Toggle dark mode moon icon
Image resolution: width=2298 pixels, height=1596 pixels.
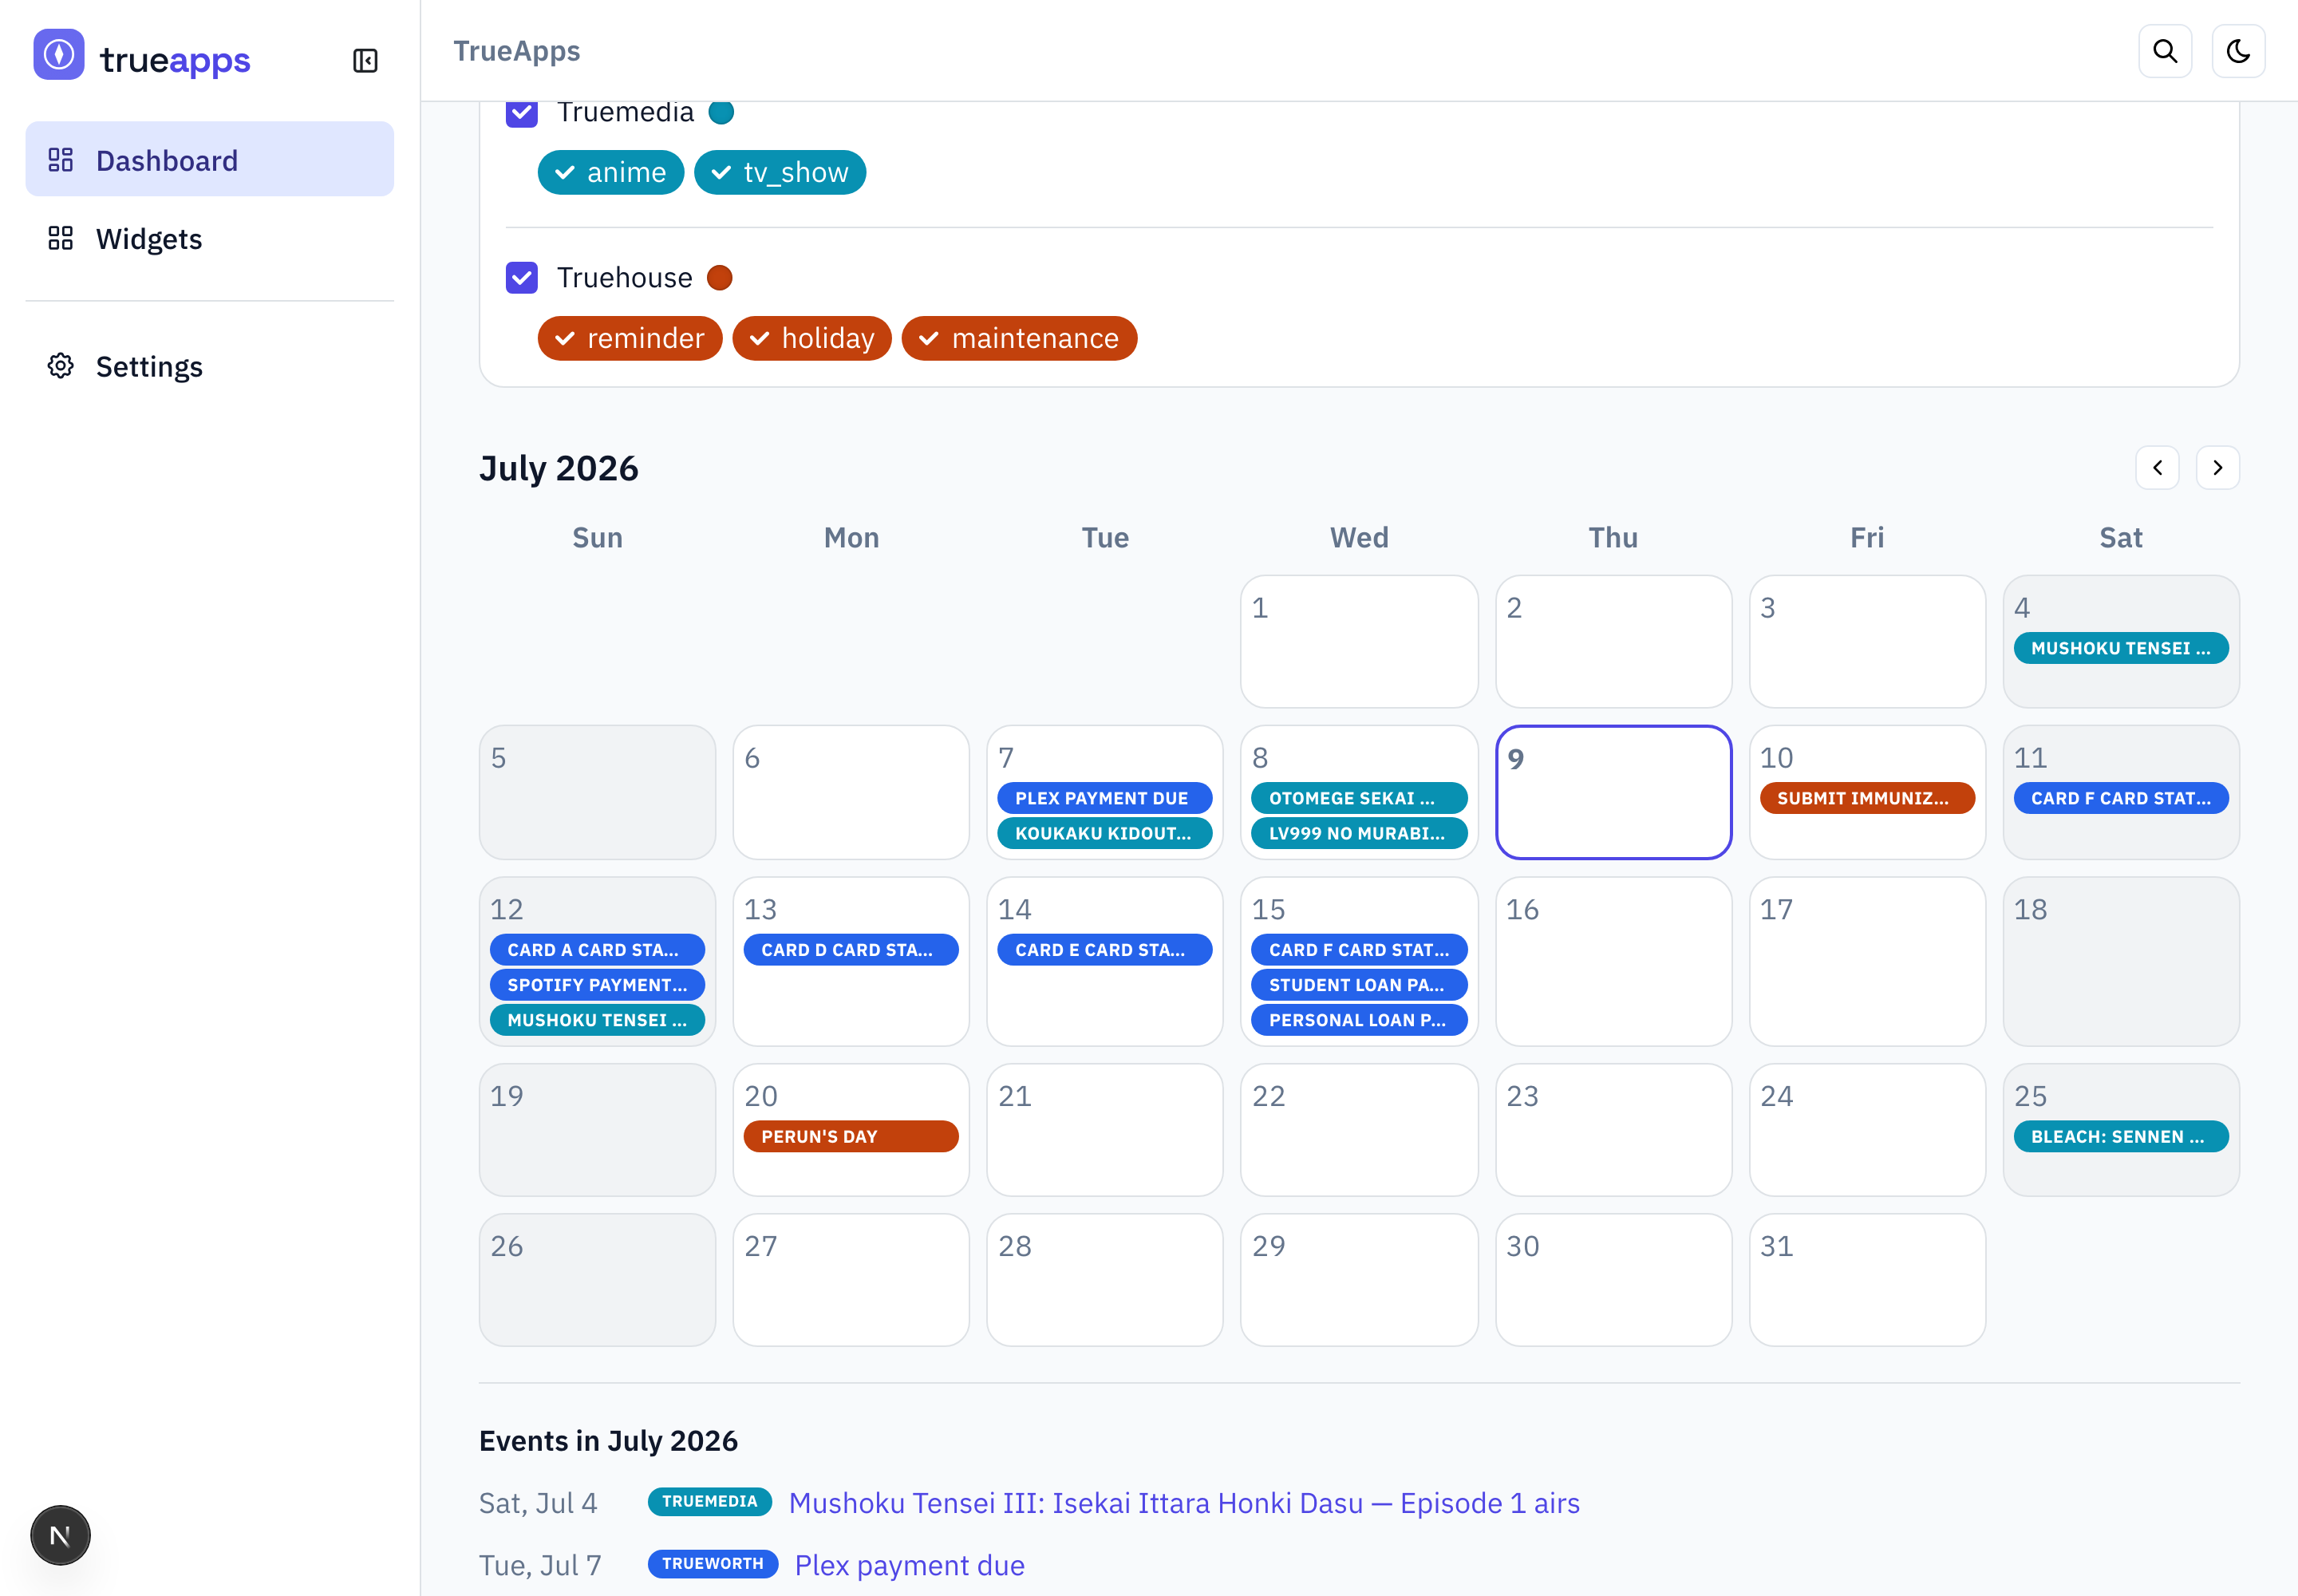click(x=2238, y=51)
